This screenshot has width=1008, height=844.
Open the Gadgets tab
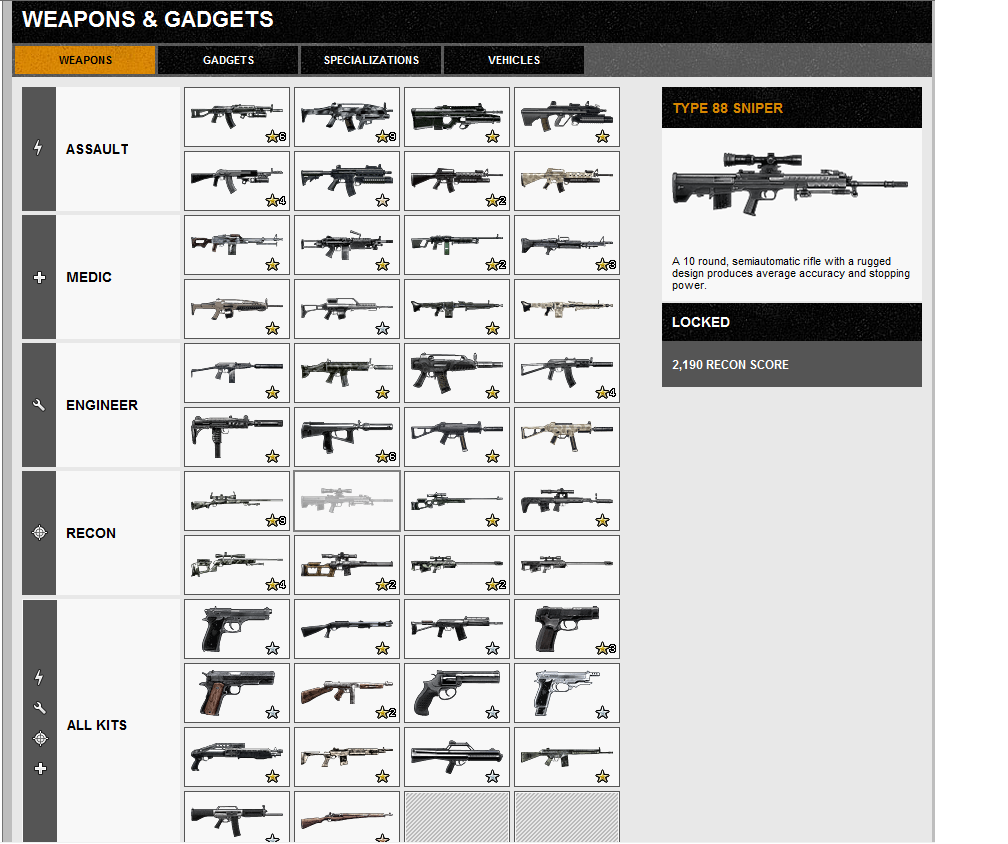tap(228, 60)
